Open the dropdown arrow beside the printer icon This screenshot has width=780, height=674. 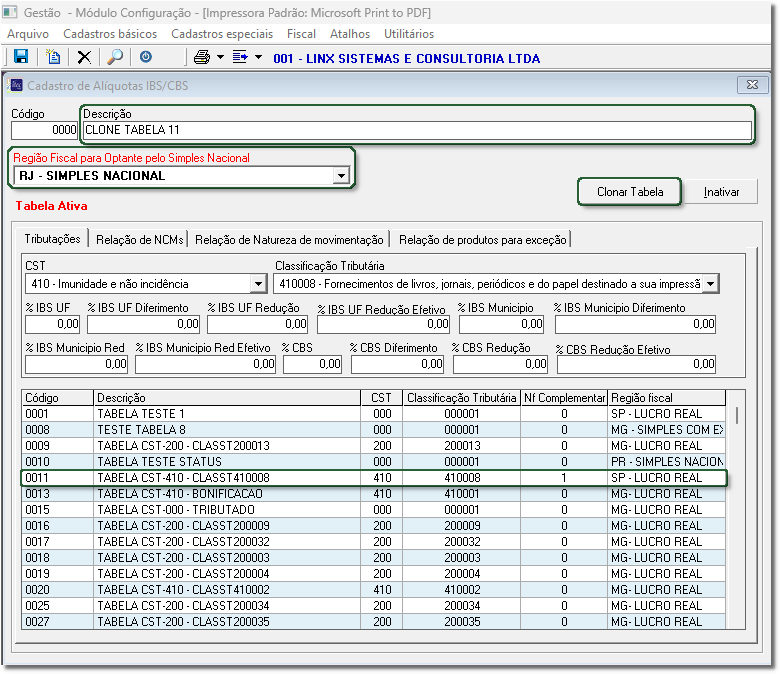[x=219, y=58]
